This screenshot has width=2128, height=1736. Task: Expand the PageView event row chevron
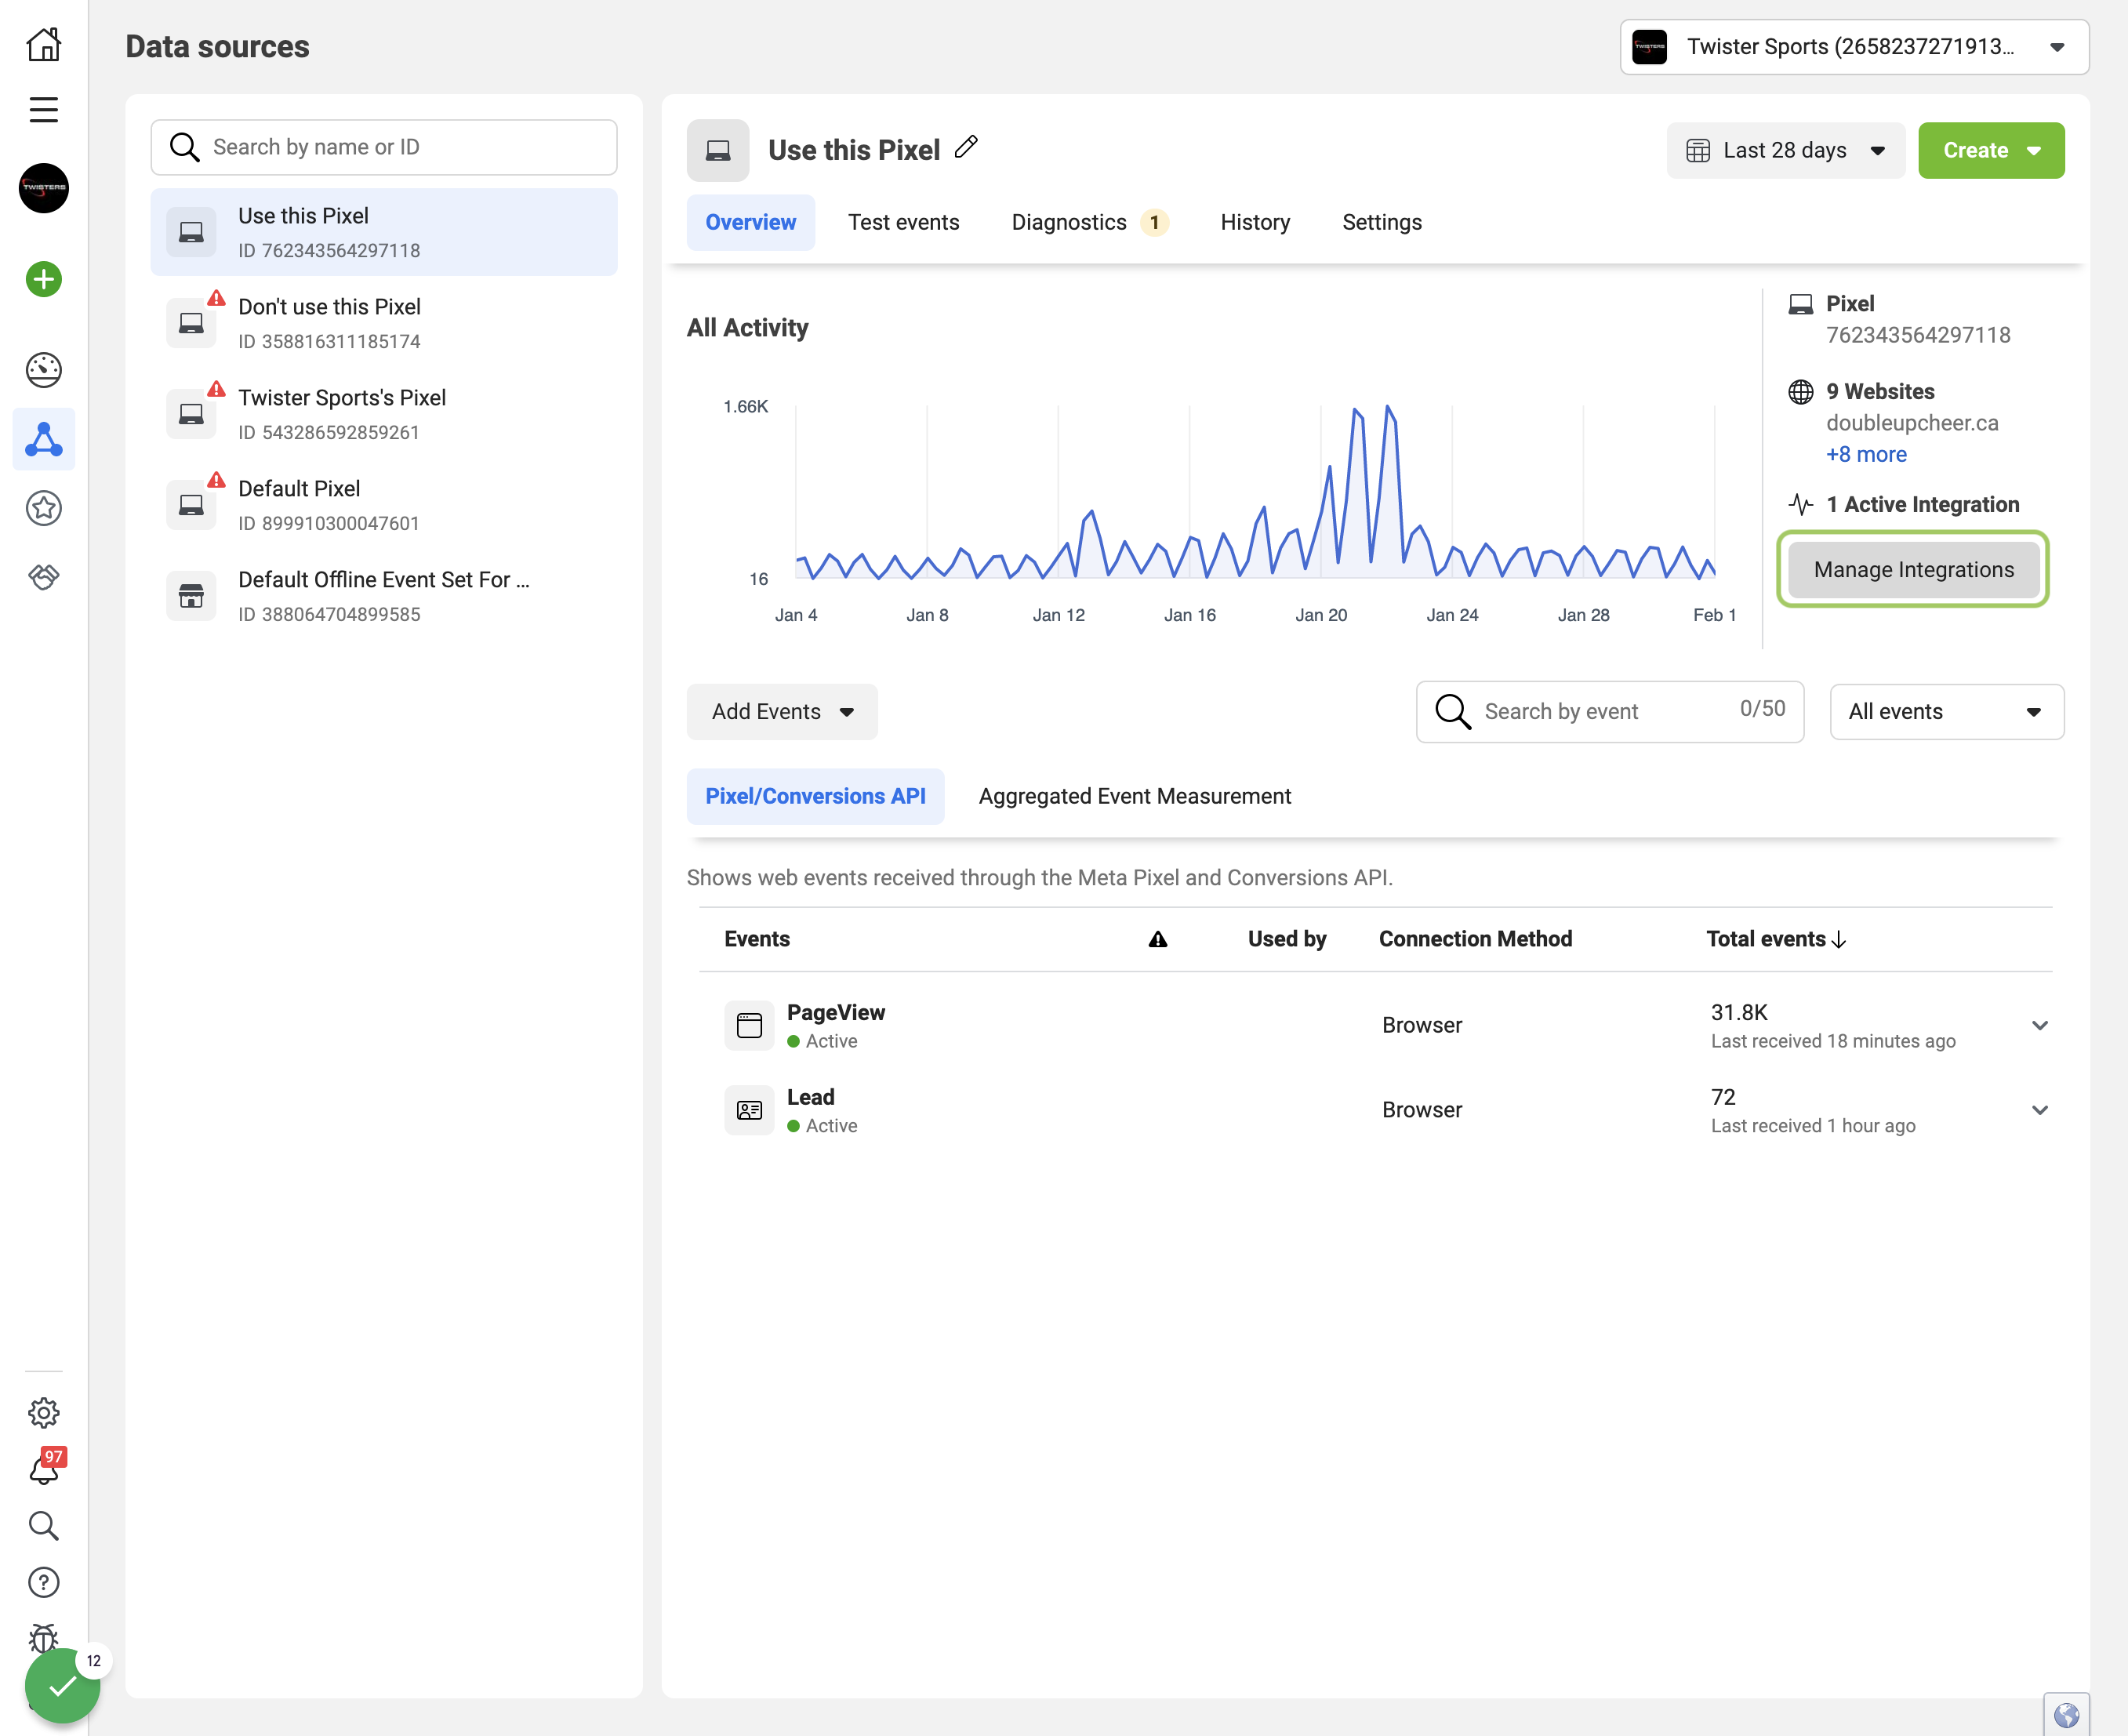pyautogui.click(x=2040, y=1025)
